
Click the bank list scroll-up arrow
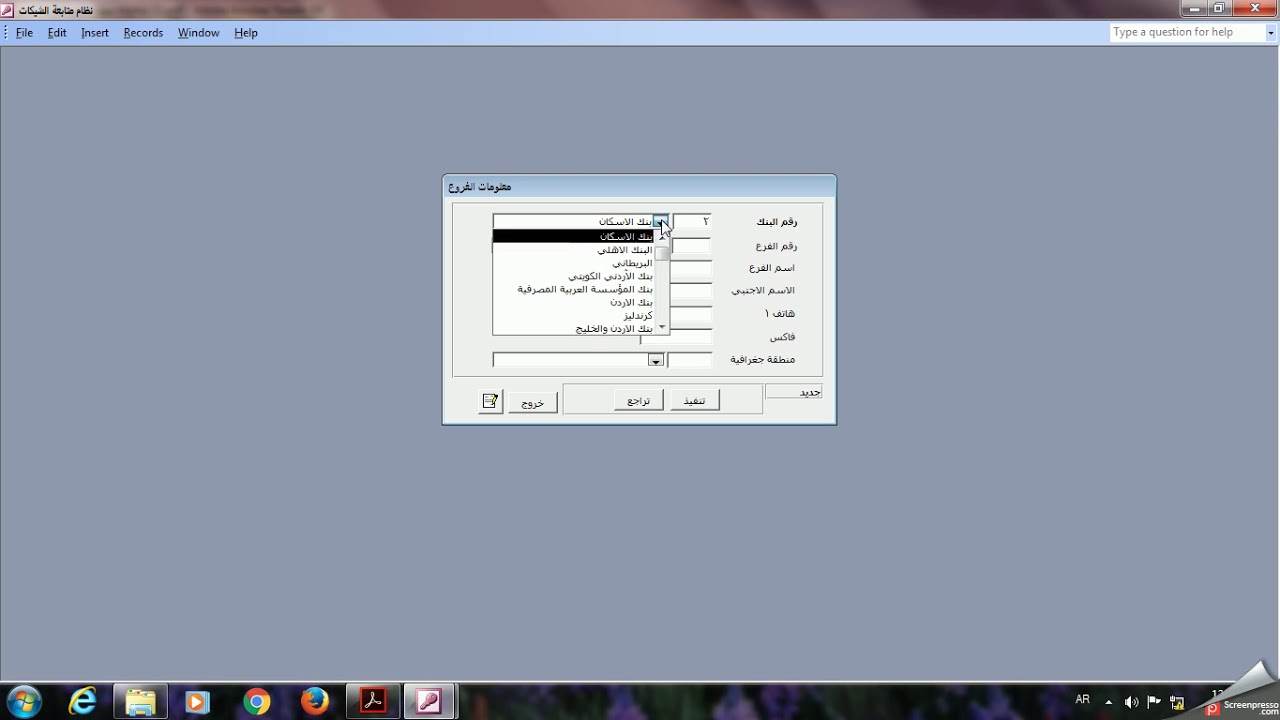(661, 237)
